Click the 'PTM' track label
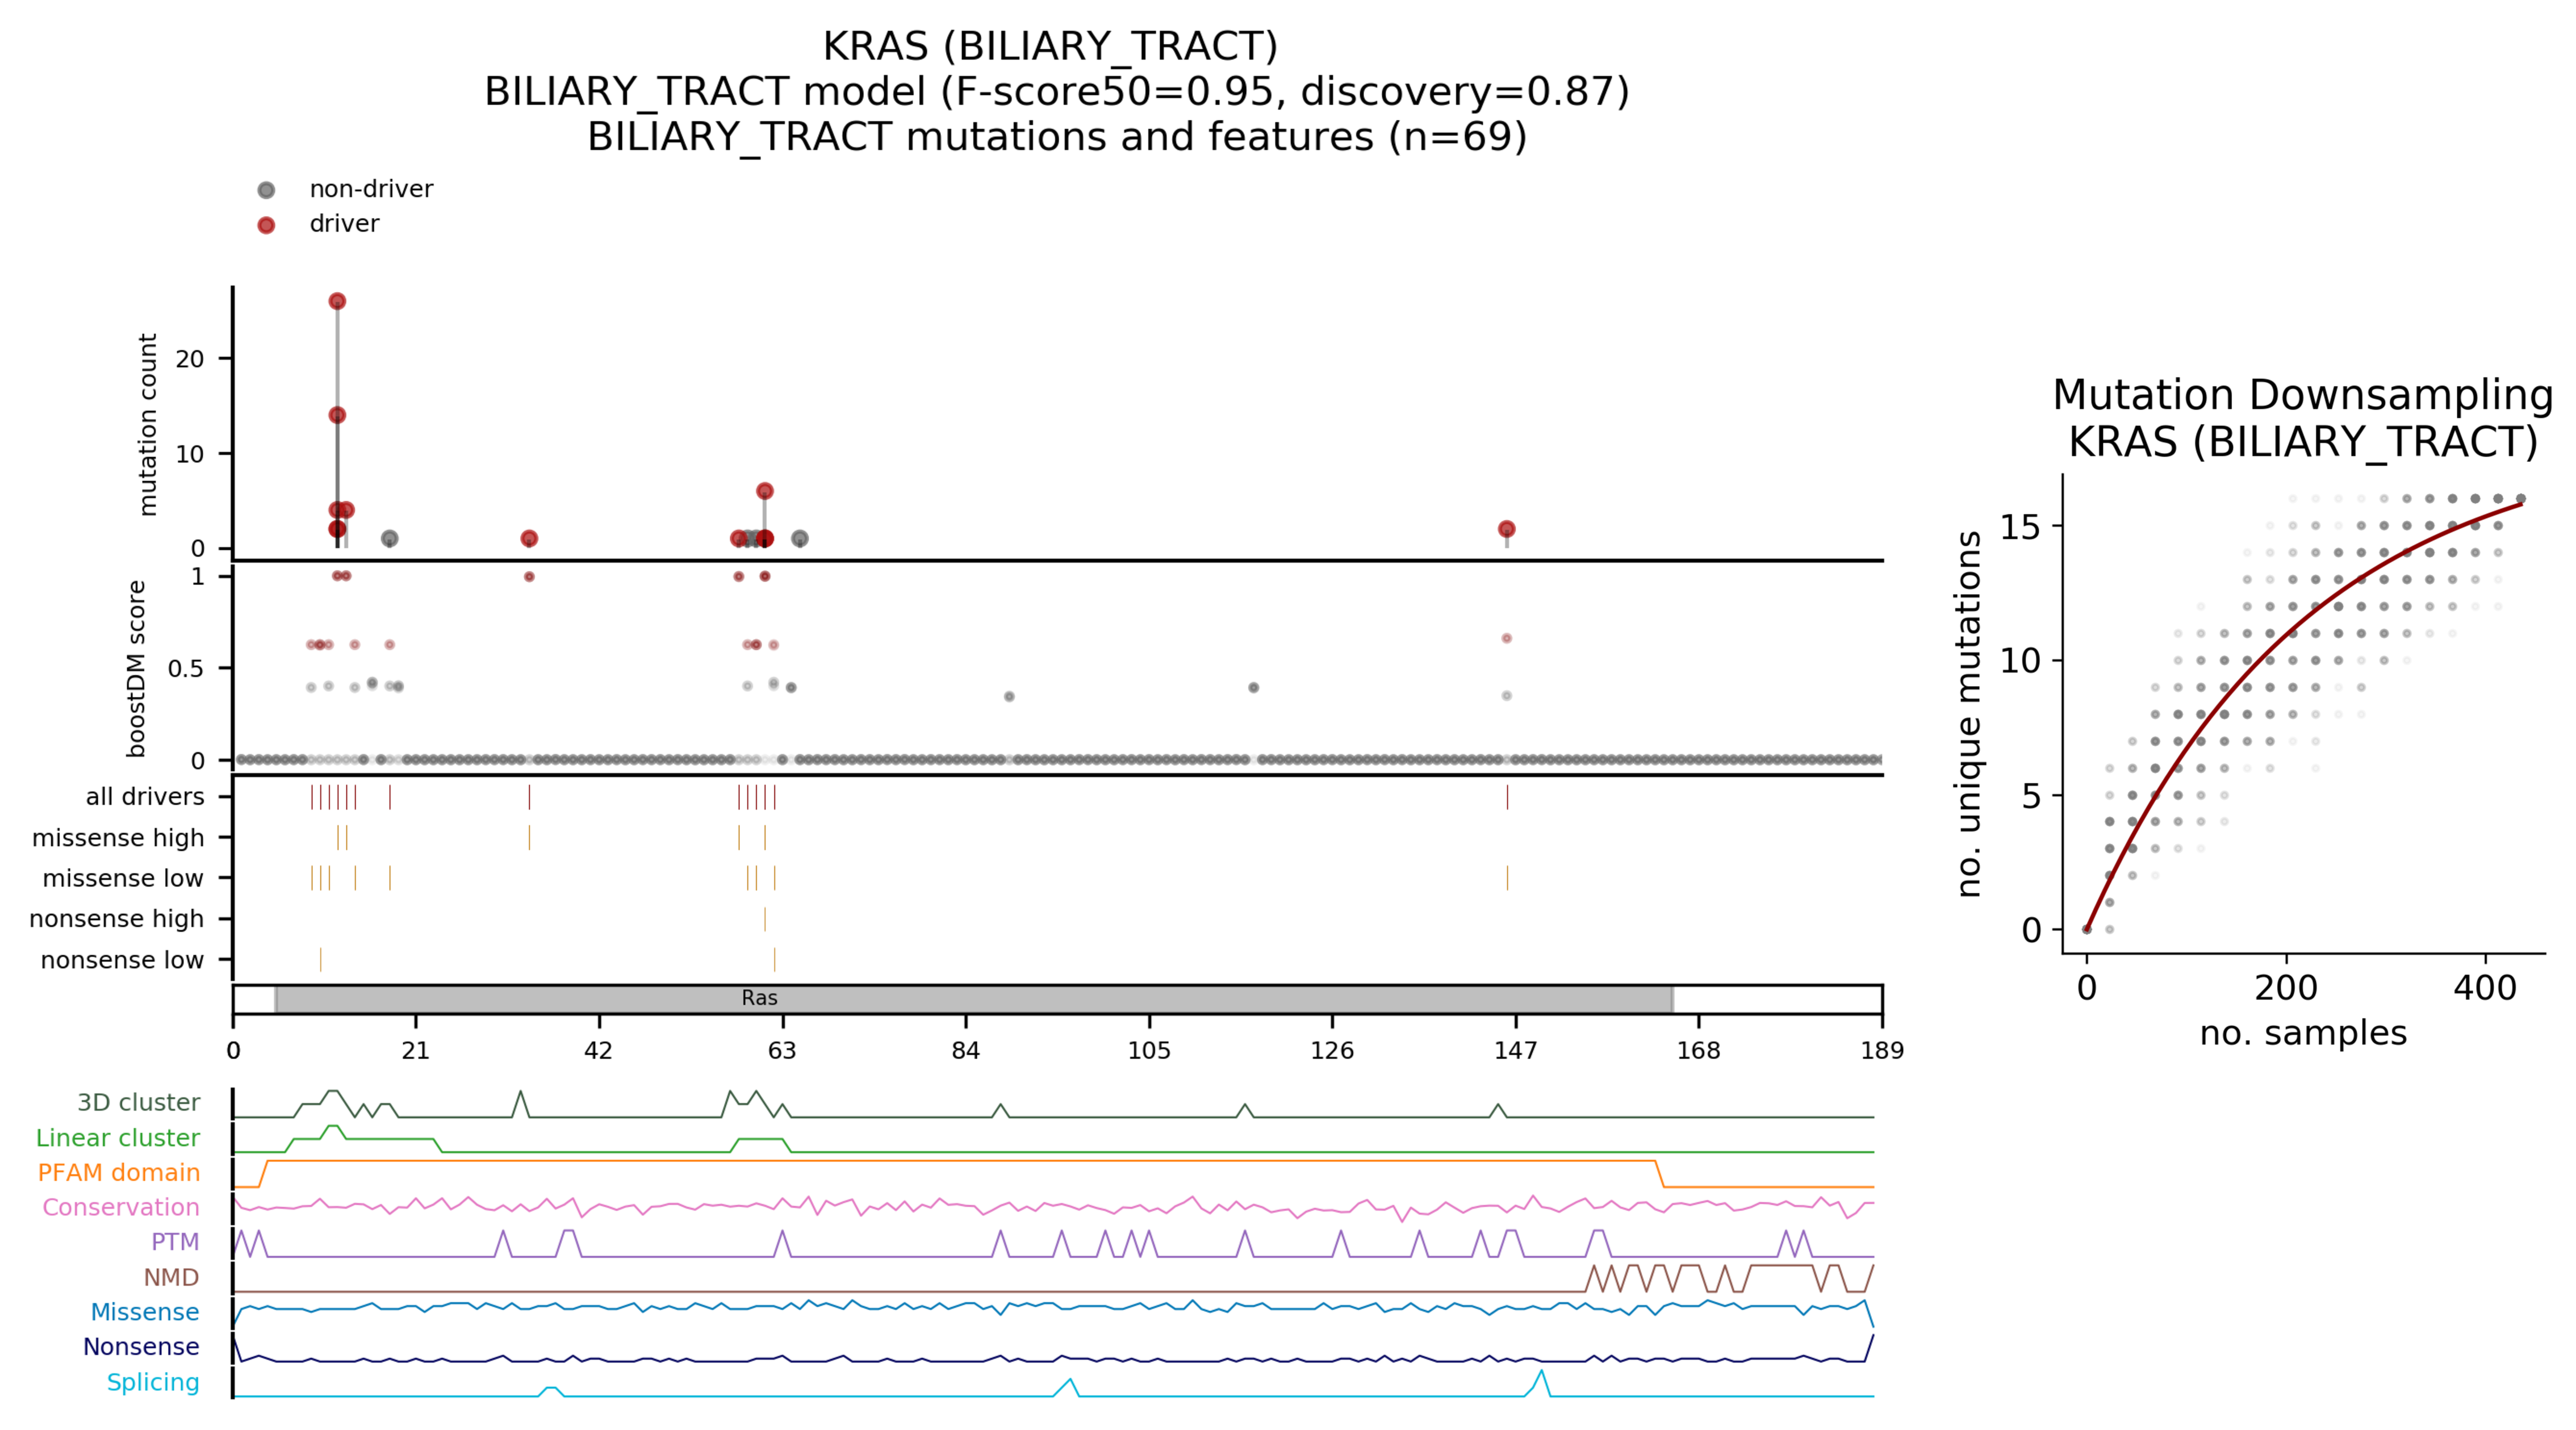The image size is (2576, 1430). [x=174, y=1242]
